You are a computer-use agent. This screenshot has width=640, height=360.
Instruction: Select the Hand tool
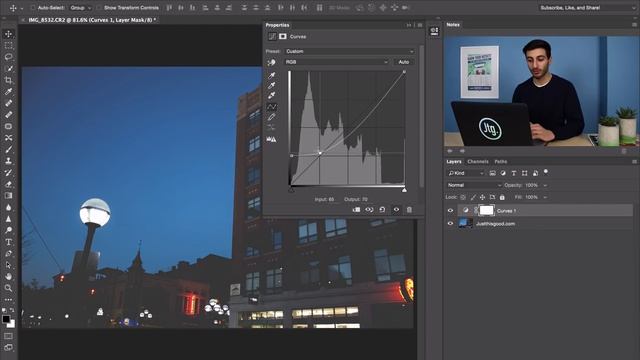tap(8, 276)
